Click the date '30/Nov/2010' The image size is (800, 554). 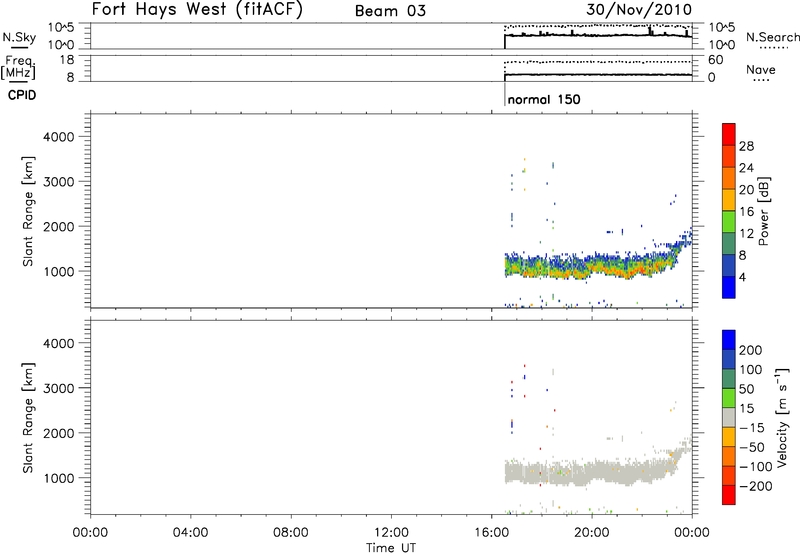(x=639, y=9)
